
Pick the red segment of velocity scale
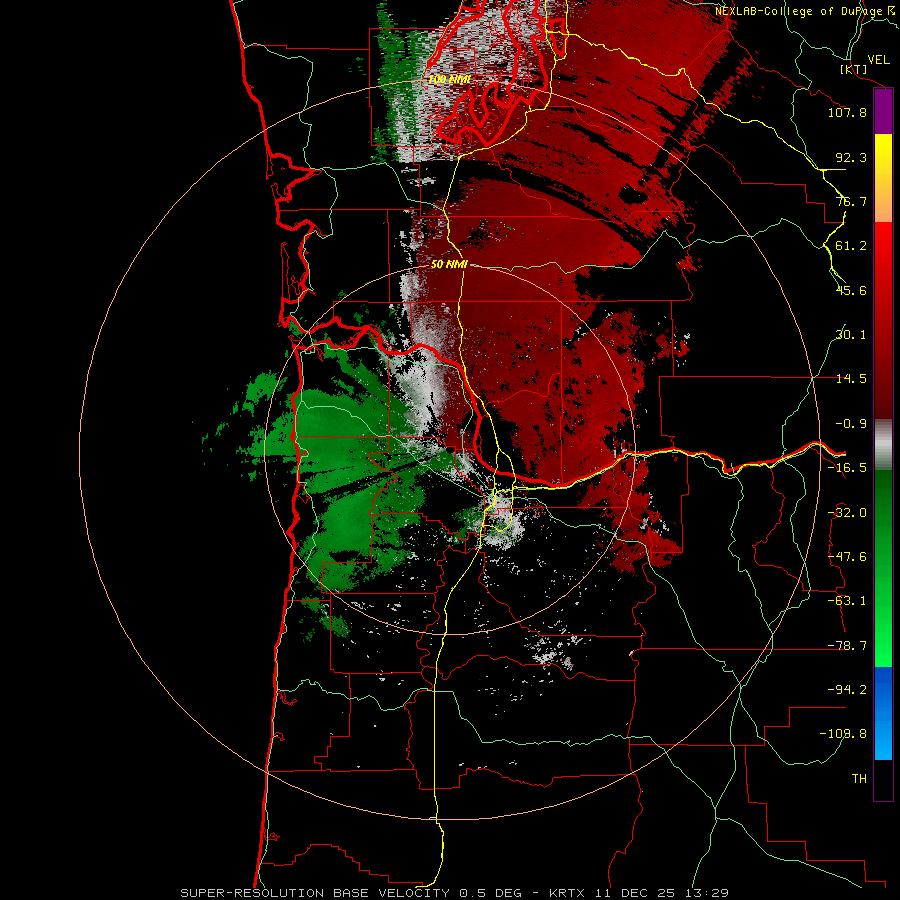883,320
